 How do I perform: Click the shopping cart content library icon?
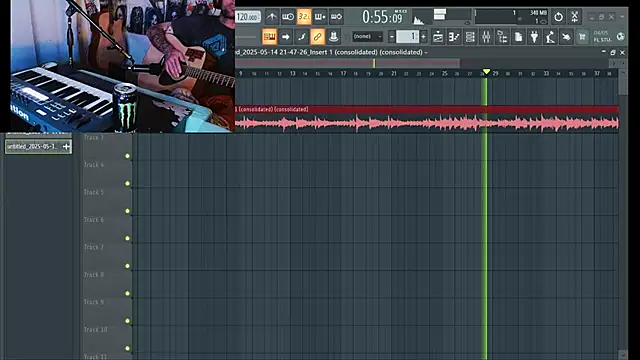(582, 37)
